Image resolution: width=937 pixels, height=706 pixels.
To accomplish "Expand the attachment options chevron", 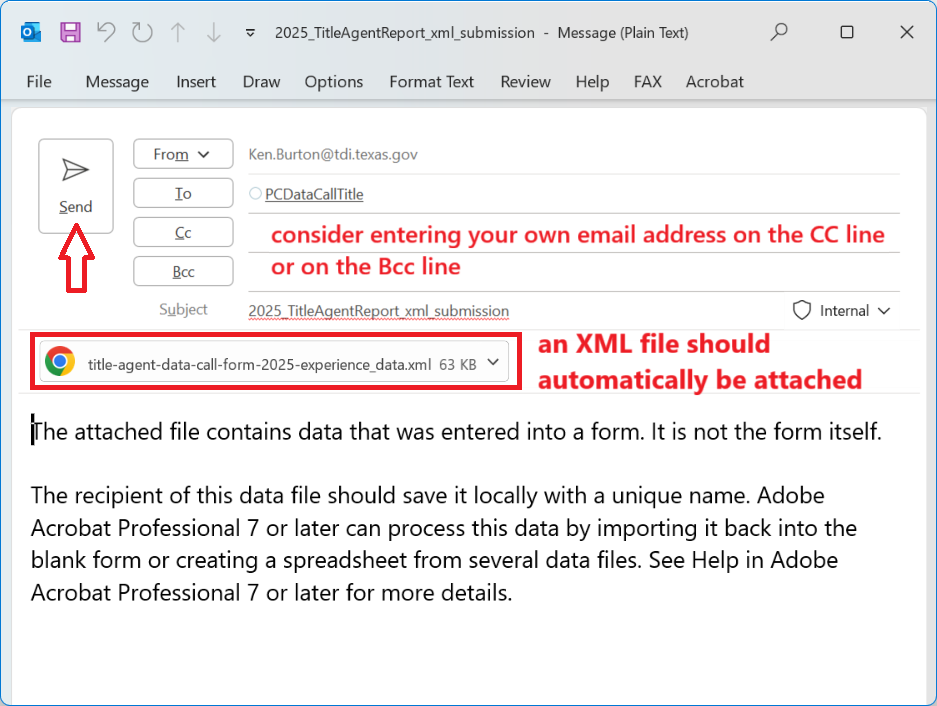I will pyautogui.click(x=492, y=364).
